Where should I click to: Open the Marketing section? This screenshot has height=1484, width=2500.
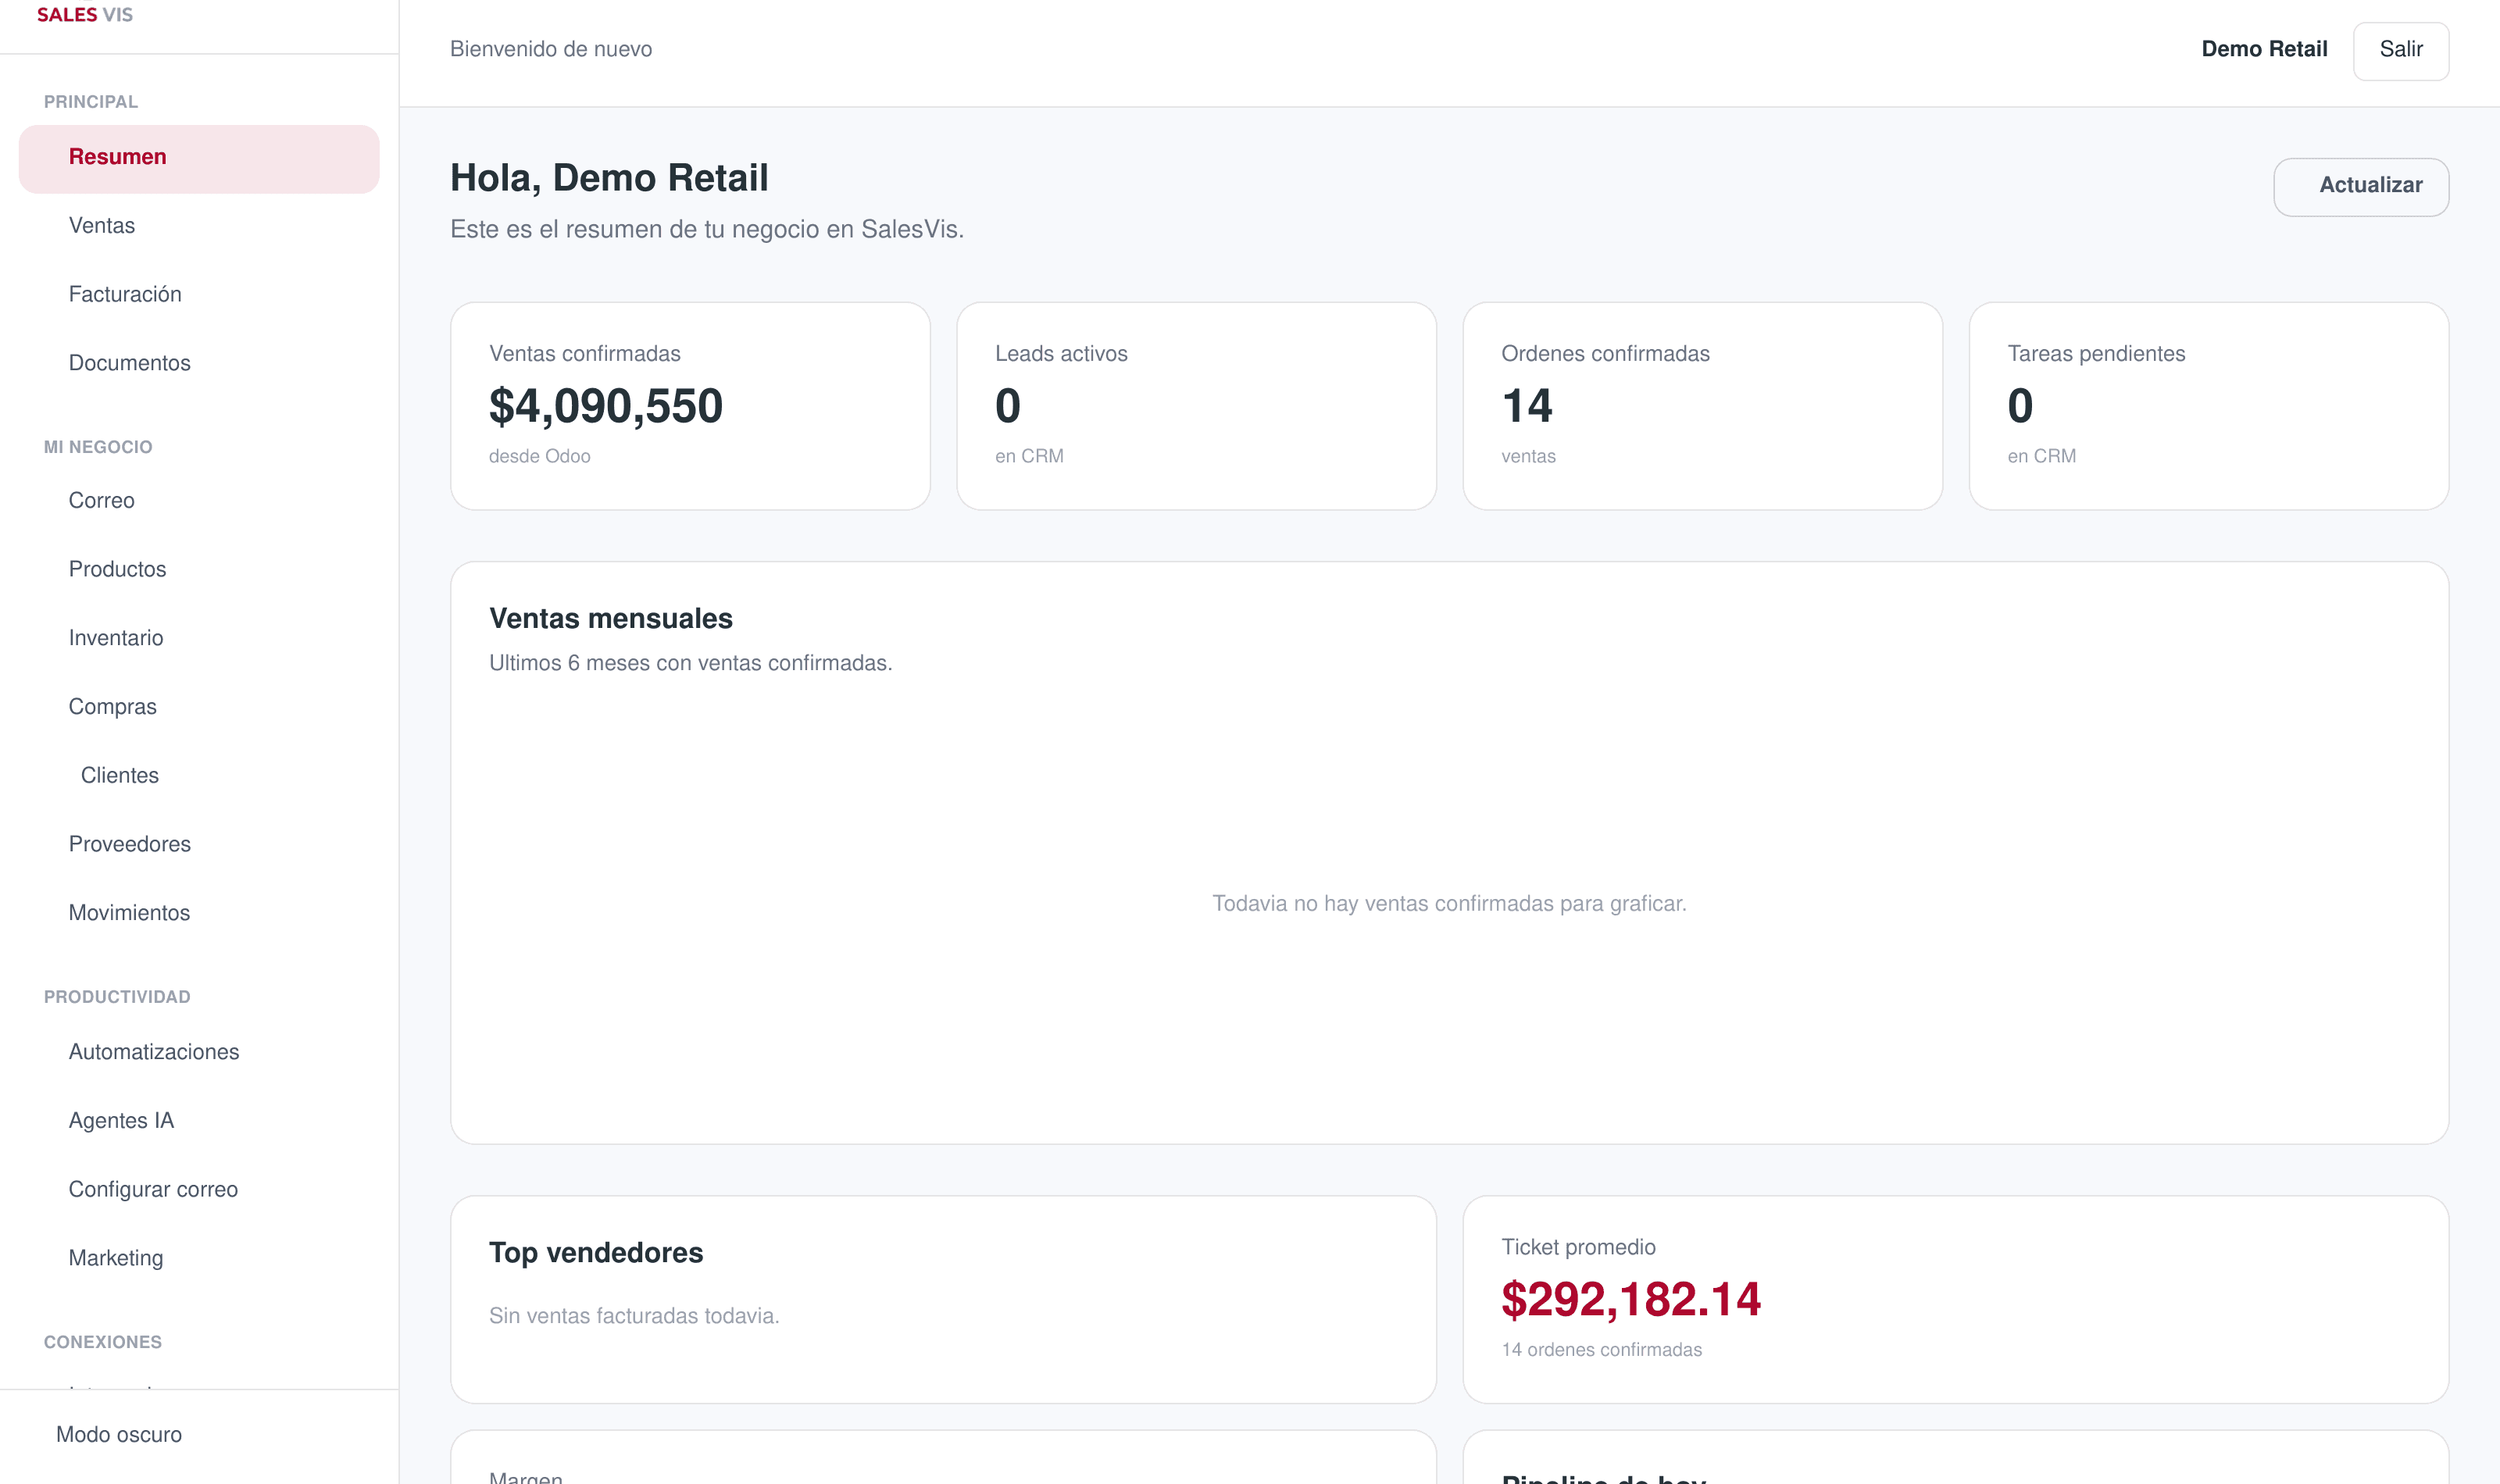click(199, 1258)
